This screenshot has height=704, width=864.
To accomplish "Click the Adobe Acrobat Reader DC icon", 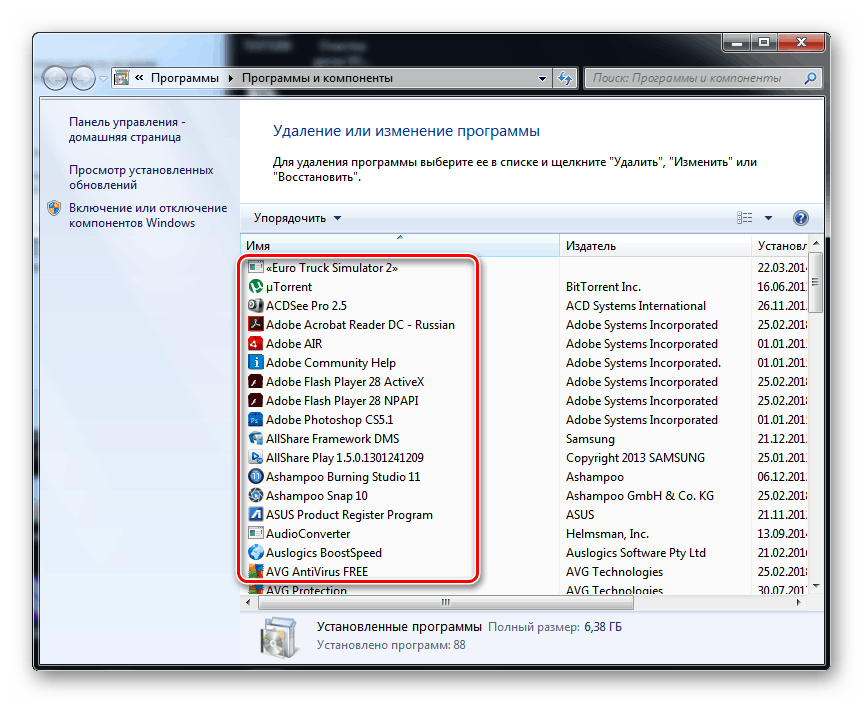I will click(x=256, y=324).
